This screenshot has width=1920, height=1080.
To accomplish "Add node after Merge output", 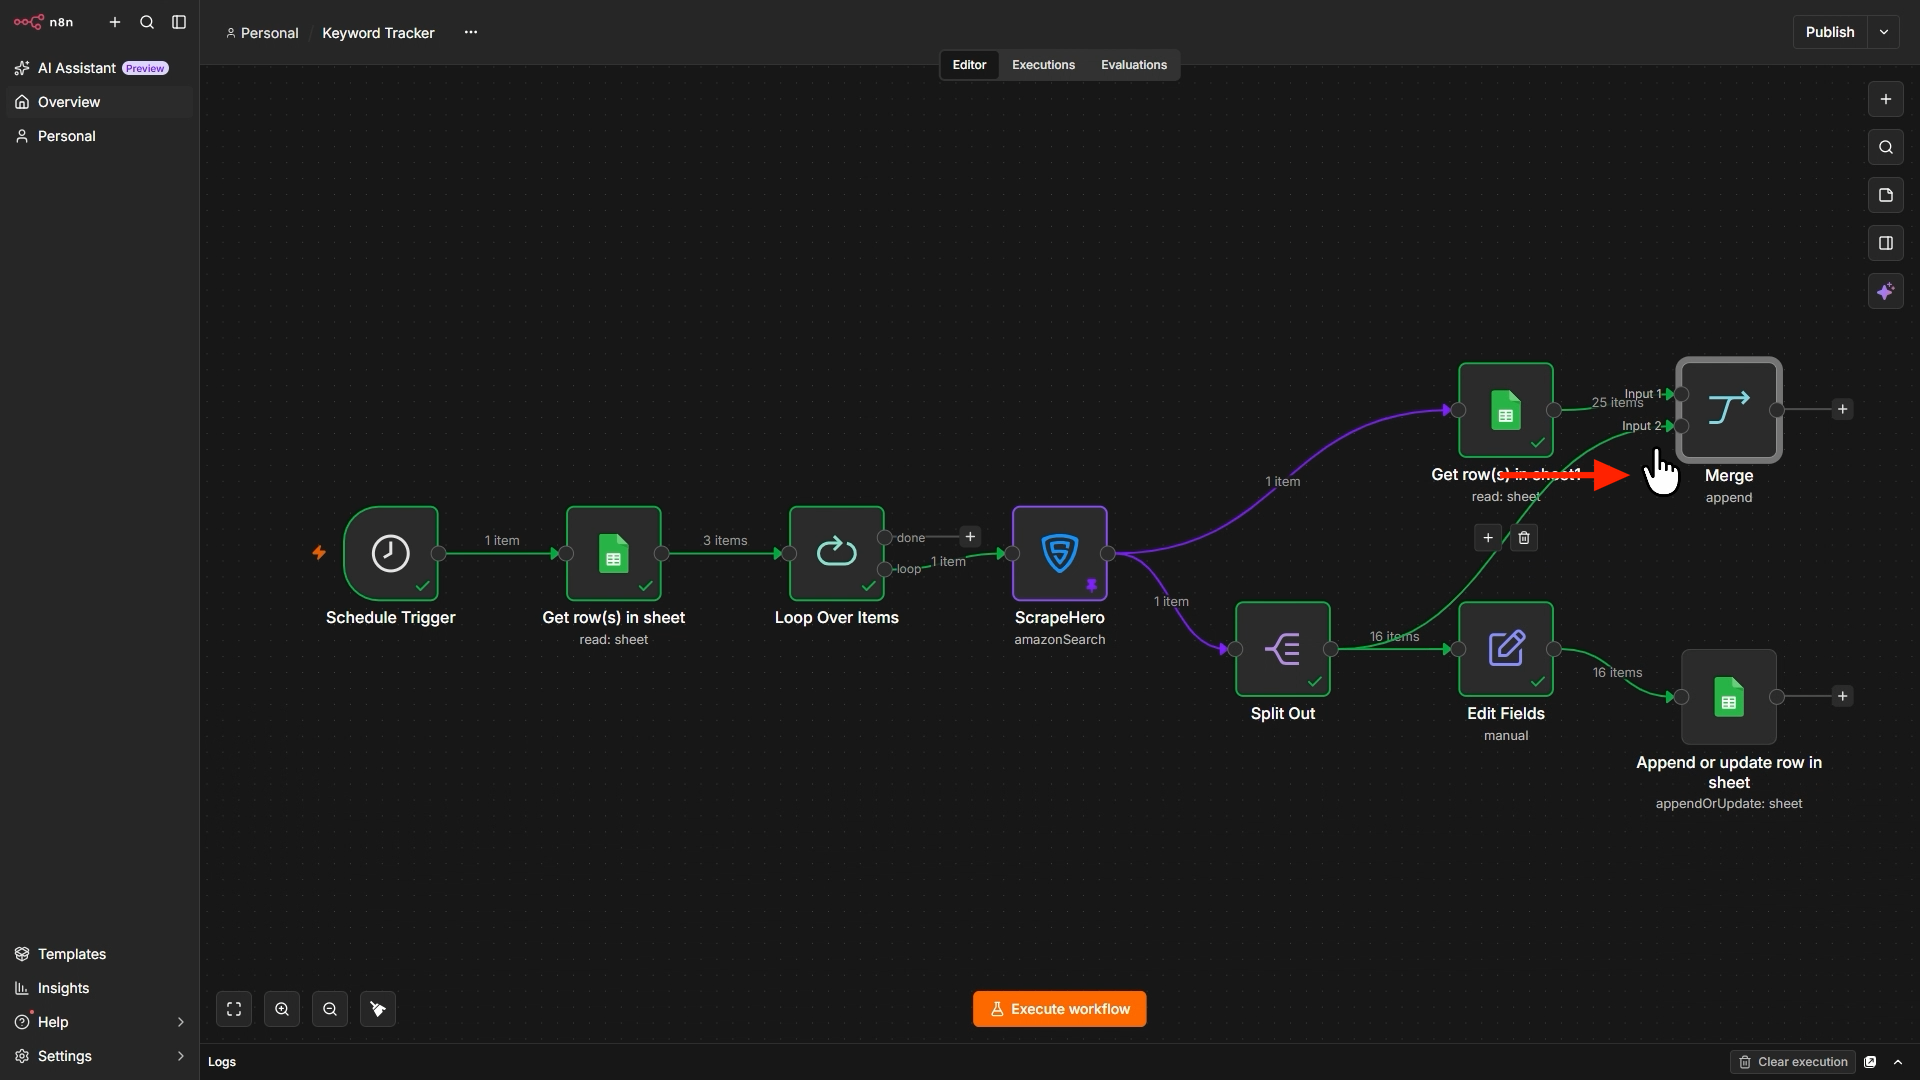I will click(x=1842, y=409).
